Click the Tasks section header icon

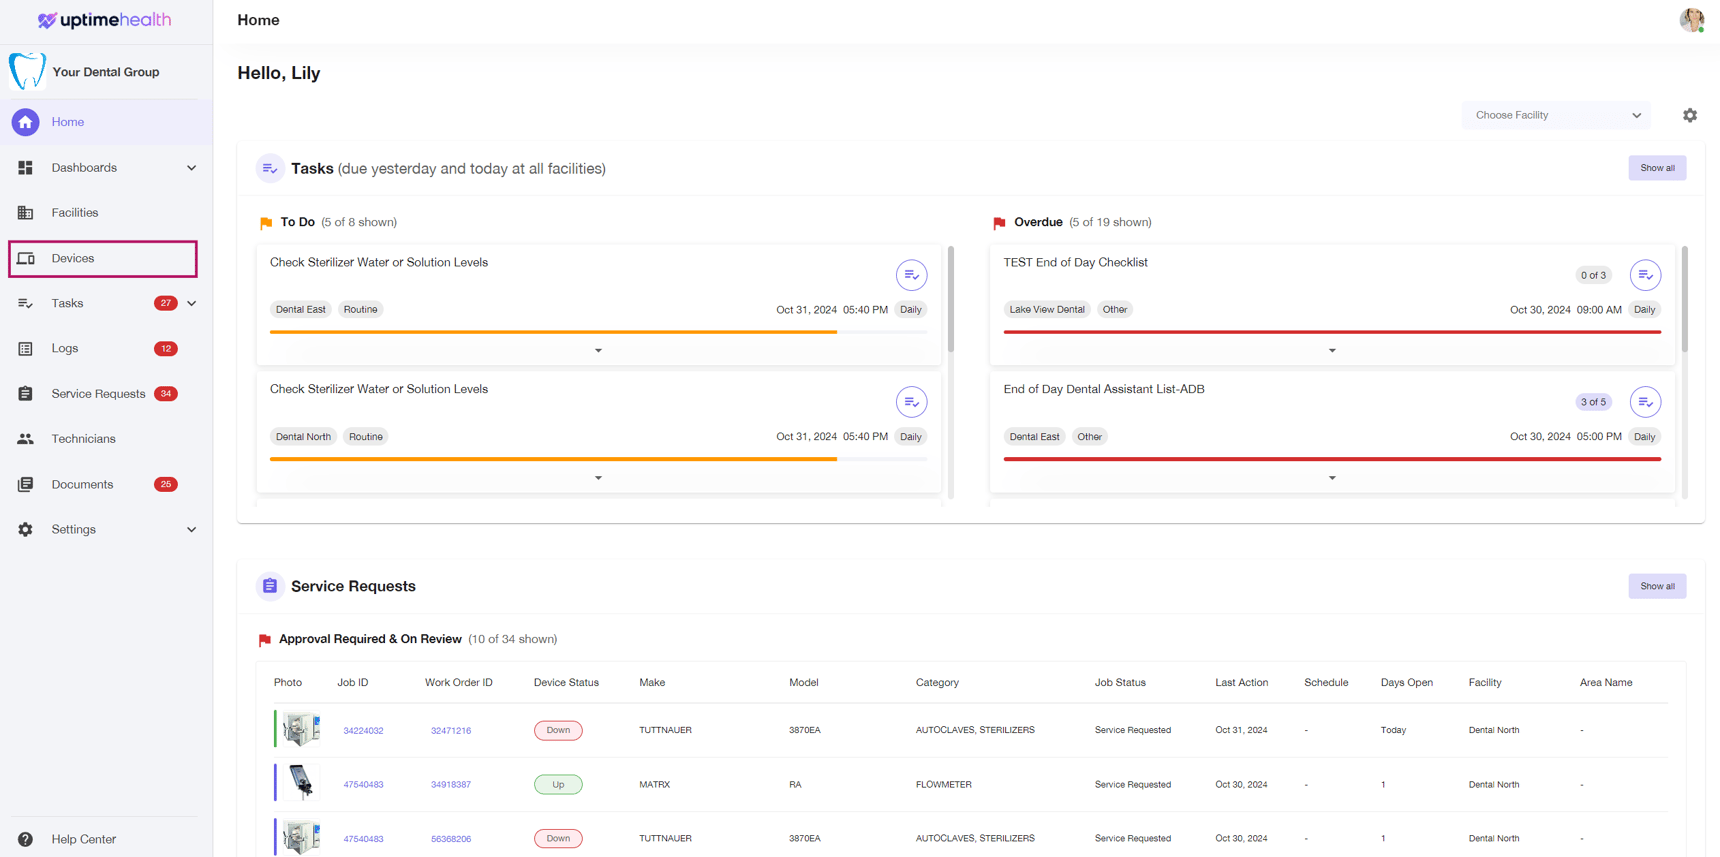pos(270,168)
